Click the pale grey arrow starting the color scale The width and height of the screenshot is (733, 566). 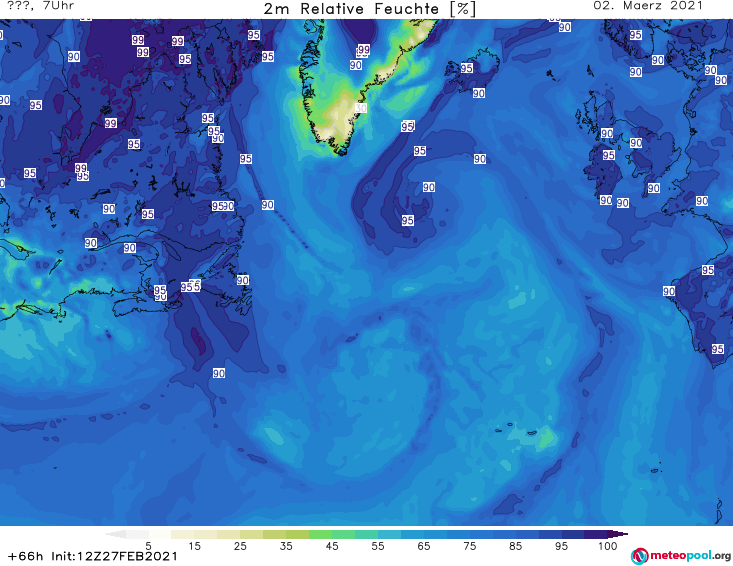(115, 534)
